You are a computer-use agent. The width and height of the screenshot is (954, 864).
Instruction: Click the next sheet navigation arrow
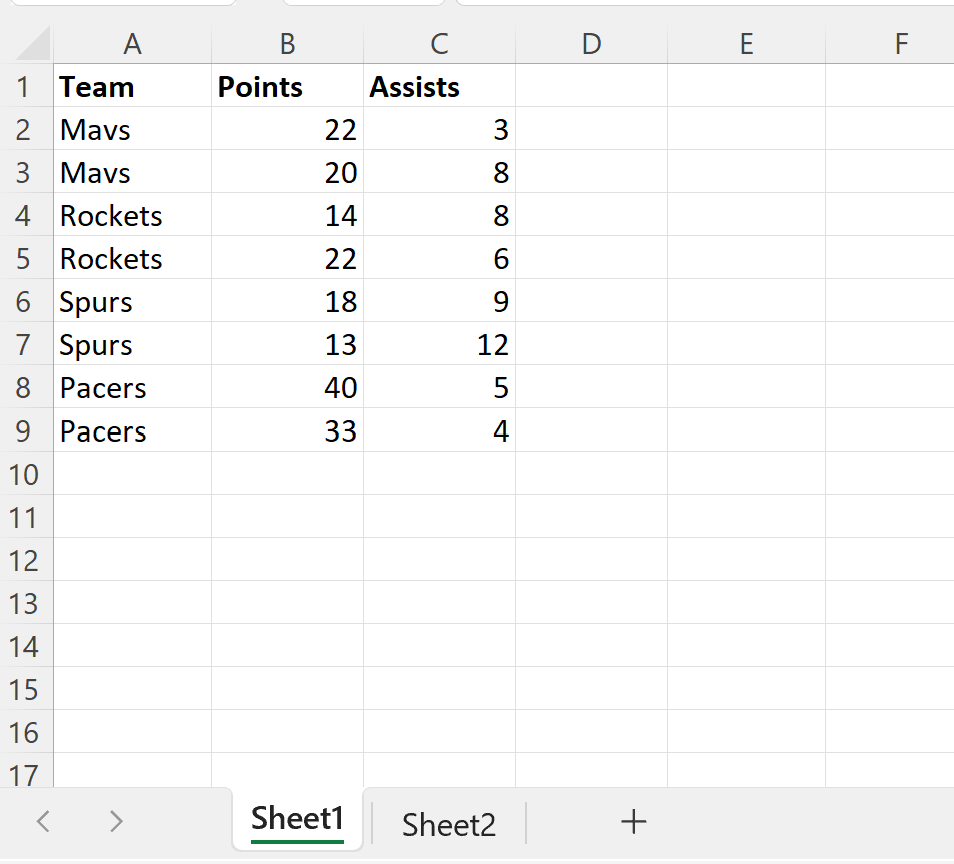(115, 821)
